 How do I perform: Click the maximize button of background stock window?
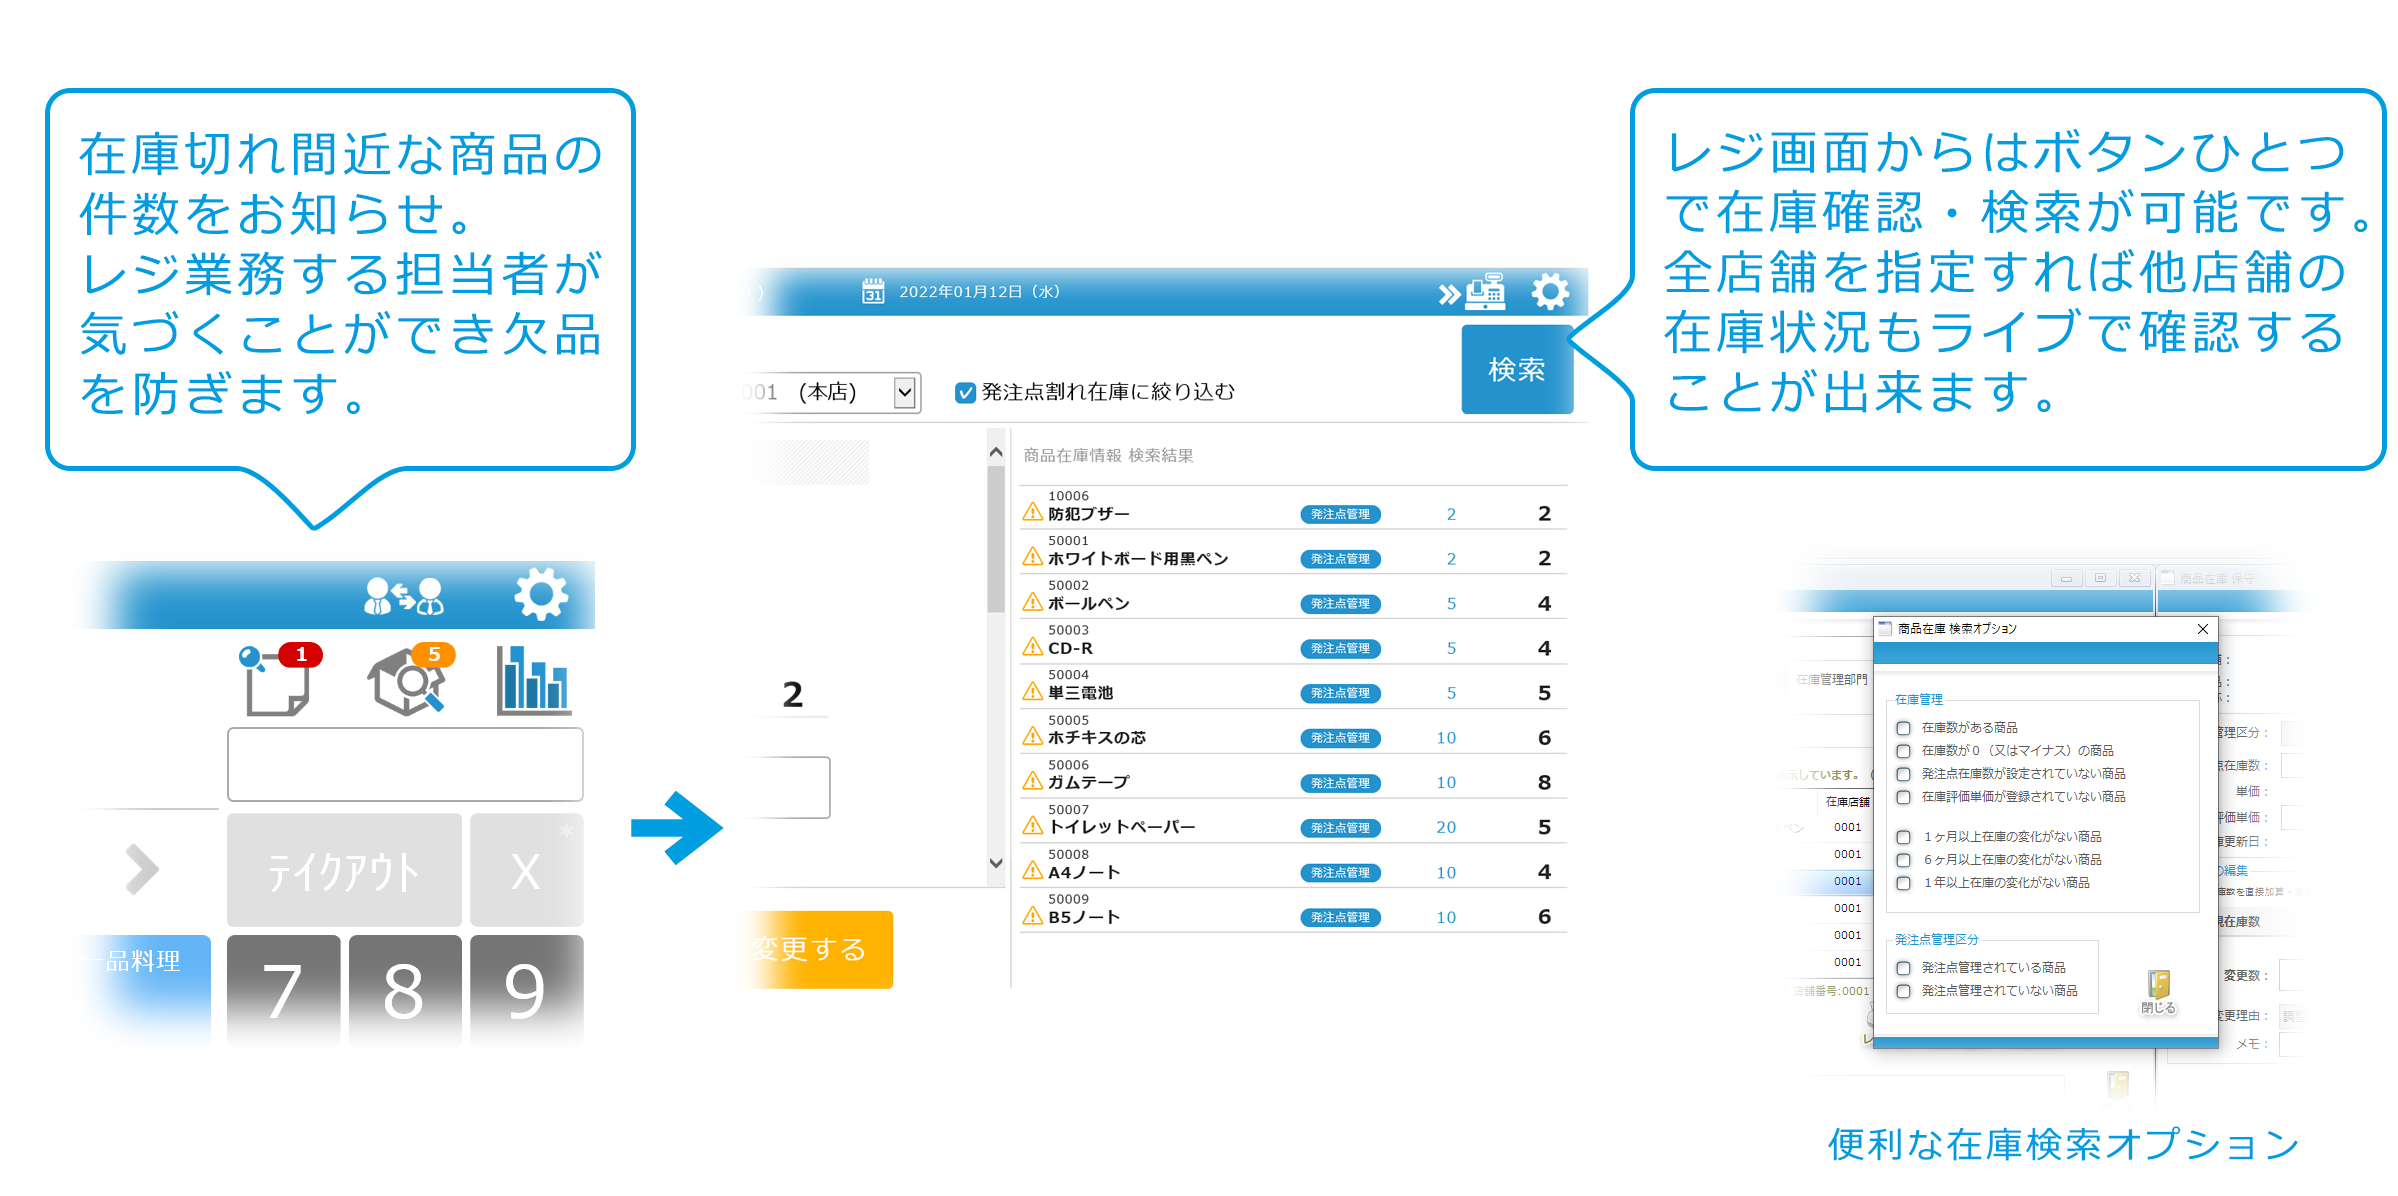[2100, 578]
